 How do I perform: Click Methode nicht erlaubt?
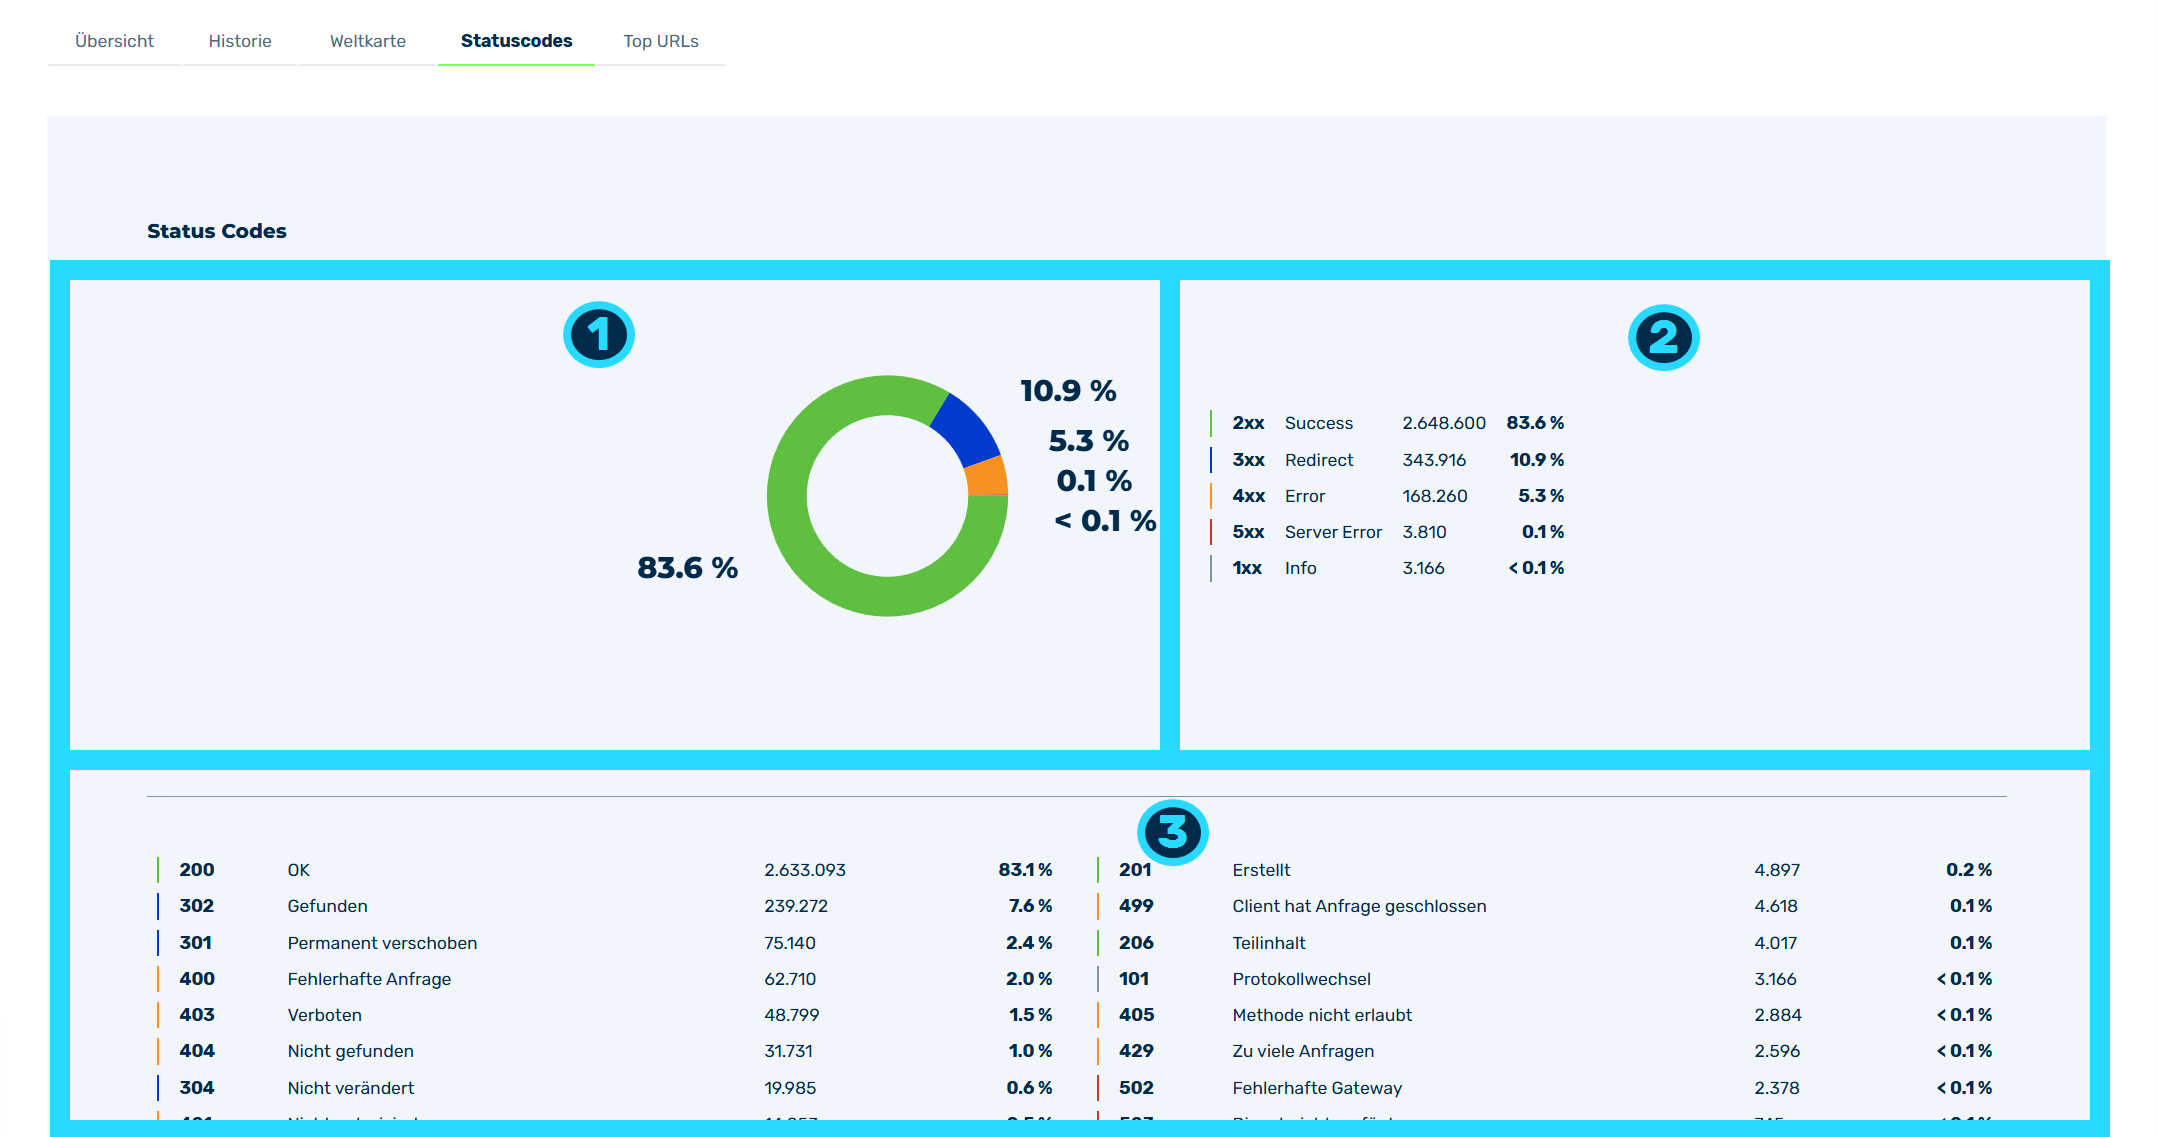1322,1015
